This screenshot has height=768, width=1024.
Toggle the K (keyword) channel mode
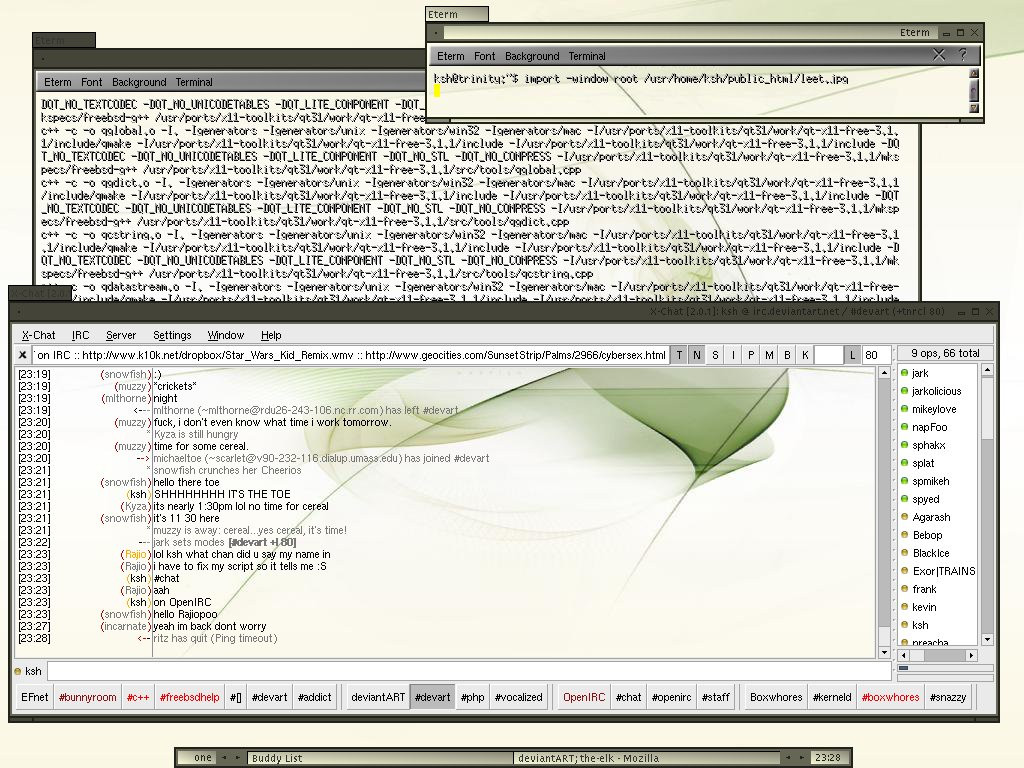(805, 355)
